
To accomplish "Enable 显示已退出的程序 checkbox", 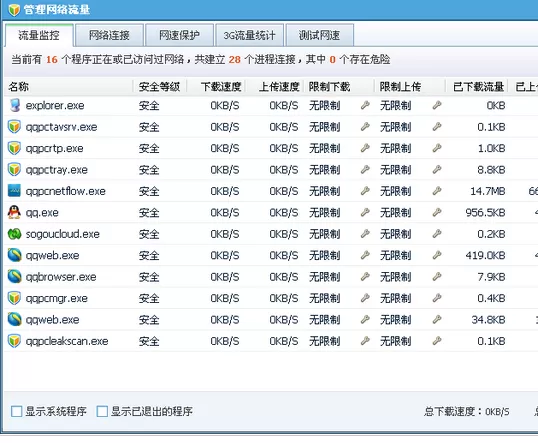I will click(x=102, y=411).
